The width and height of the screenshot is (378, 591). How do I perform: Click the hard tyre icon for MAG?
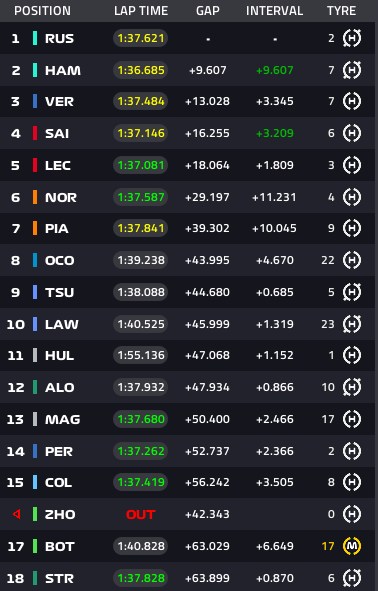click(x=352, y=419)
